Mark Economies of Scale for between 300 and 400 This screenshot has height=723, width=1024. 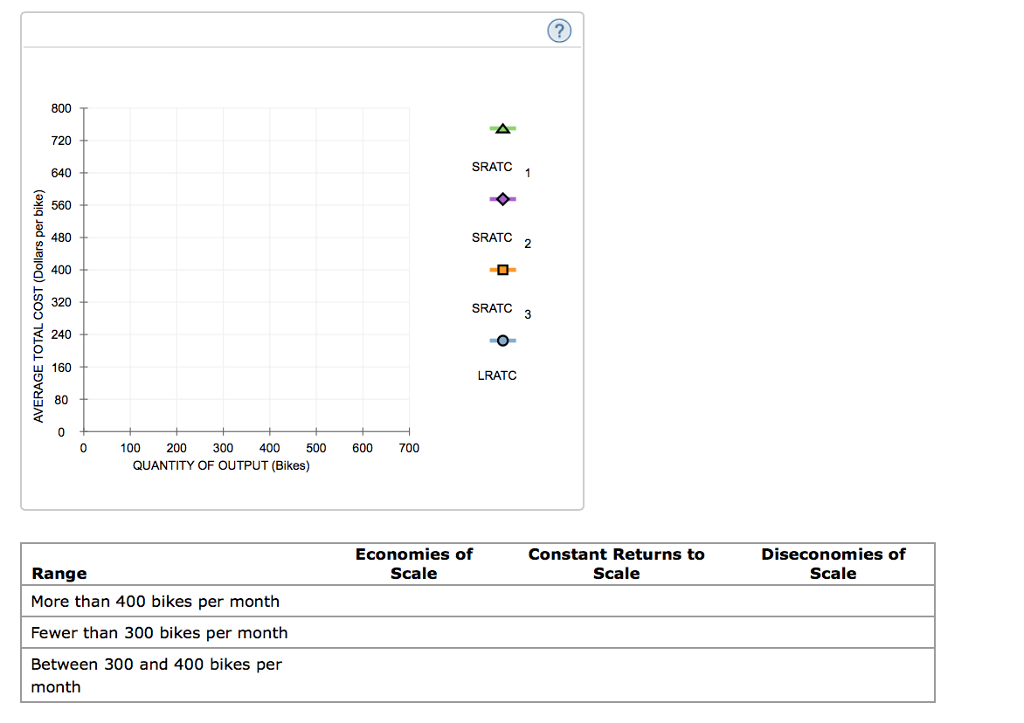click(x=414, y=675)
